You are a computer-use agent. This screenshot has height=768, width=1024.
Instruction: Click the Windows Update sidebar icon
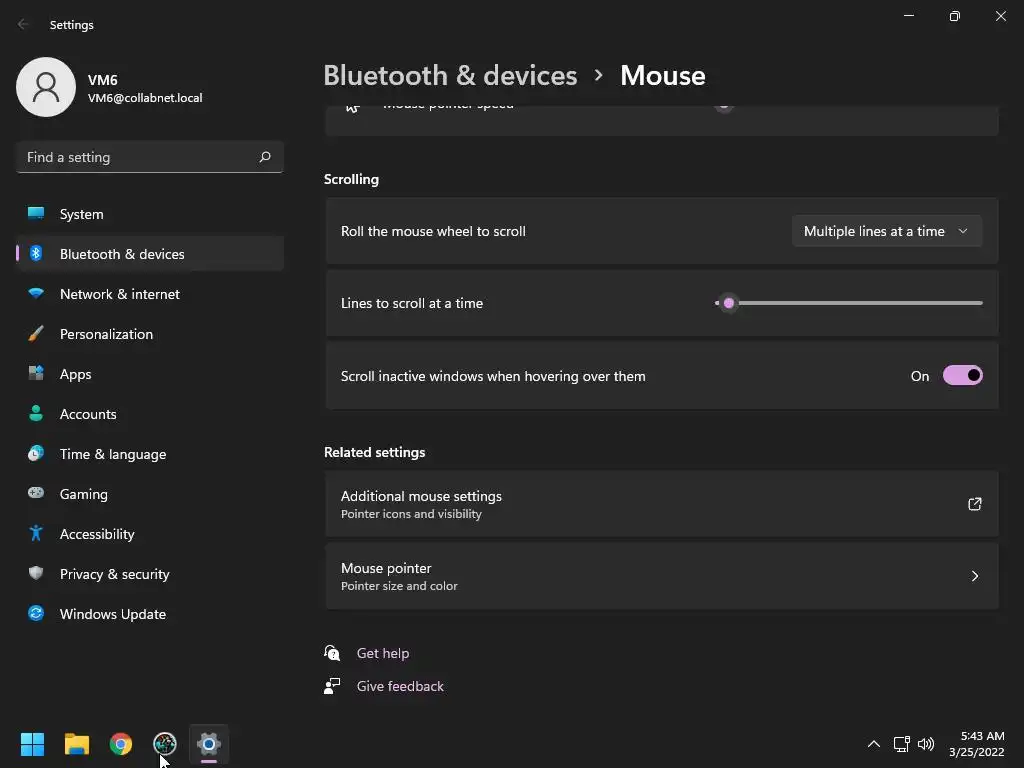click(36, 614)
